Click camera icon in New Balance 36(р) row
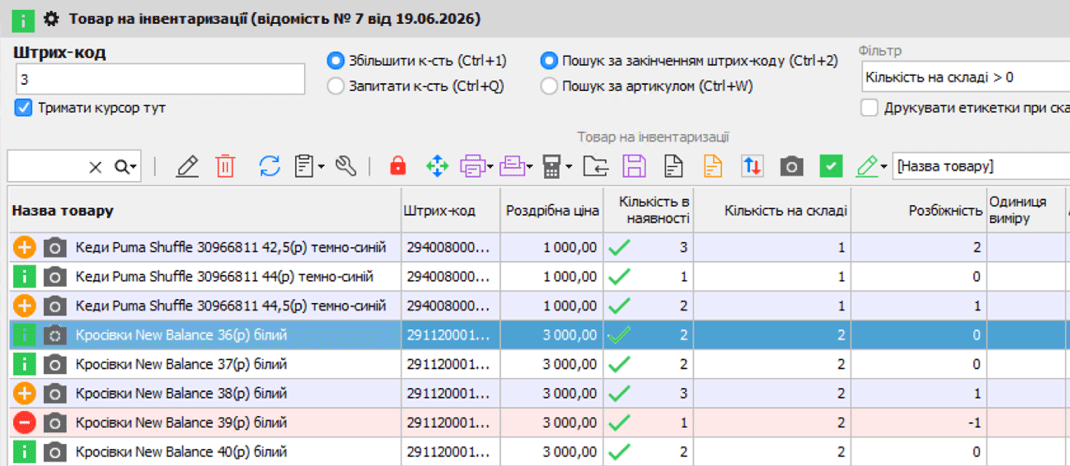The width and height of the screenshot is (1070, 466). tap(55, 335)
